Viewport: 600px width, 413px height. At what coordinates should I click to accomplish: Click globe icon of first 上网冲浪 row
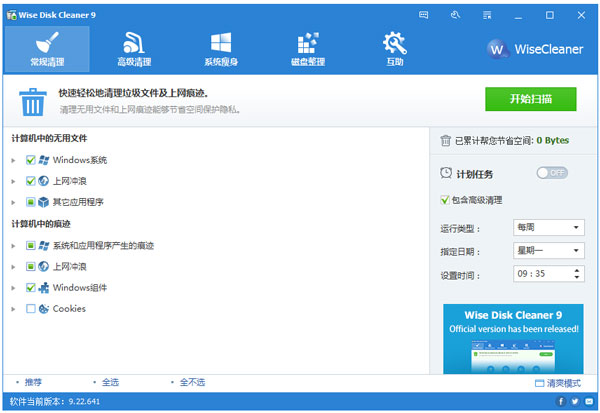(x=44, y=181)
